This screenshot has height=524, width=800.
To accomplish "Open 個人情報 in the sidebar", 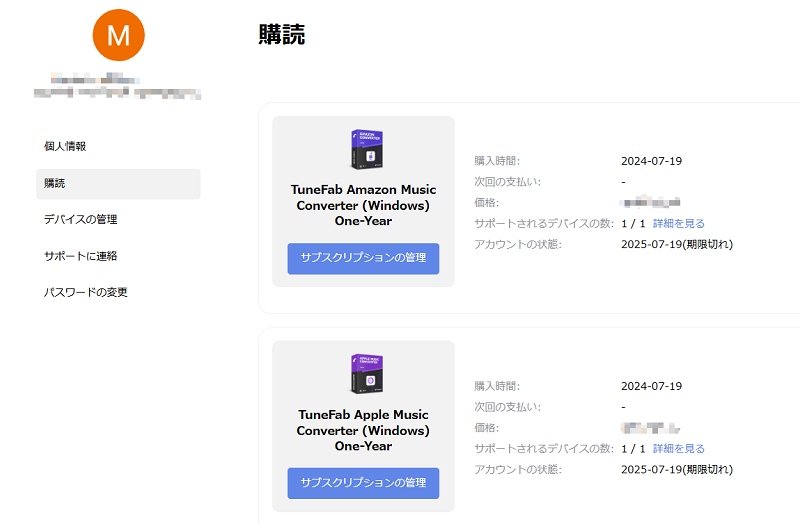I will (65, 146).
